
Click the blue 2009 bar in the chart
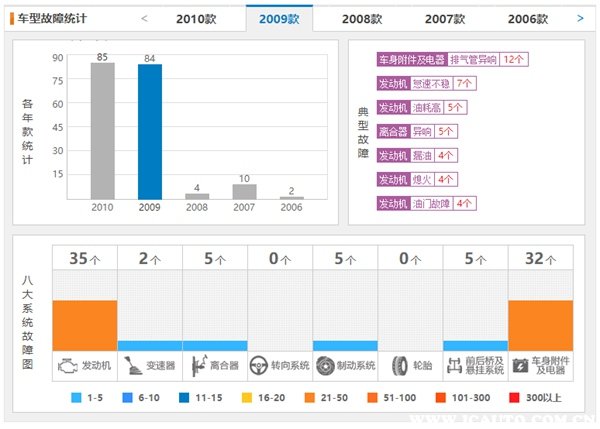[150, 131]
